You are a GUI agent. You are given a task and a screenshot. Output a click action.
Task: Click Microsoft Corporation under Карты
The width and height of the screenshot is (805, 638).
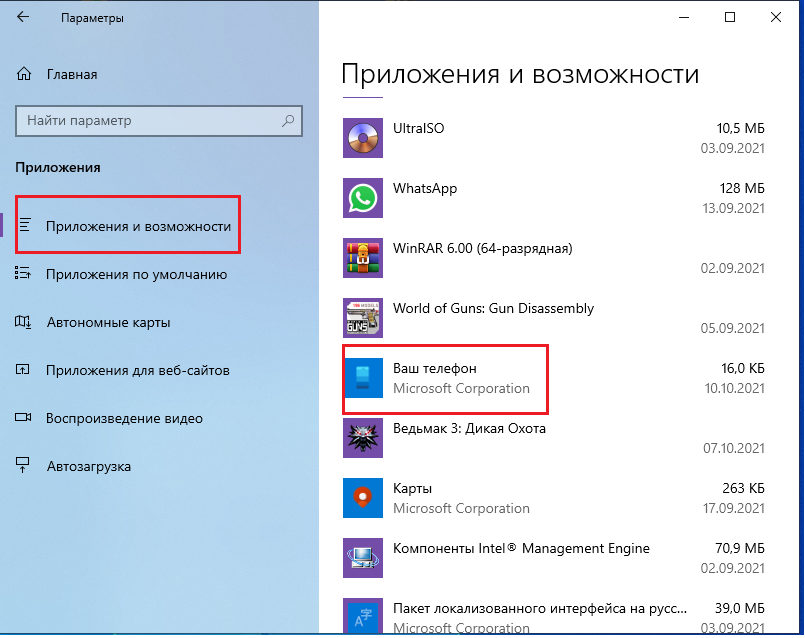[x=461, y=509]
